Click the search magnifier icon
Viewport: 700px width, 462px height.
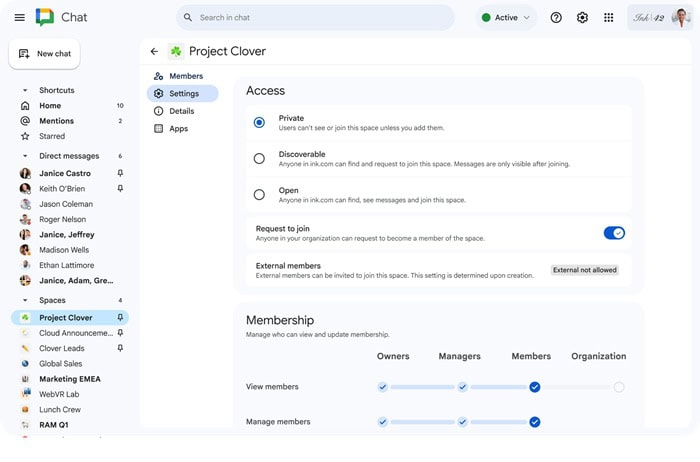pos(188,17)
